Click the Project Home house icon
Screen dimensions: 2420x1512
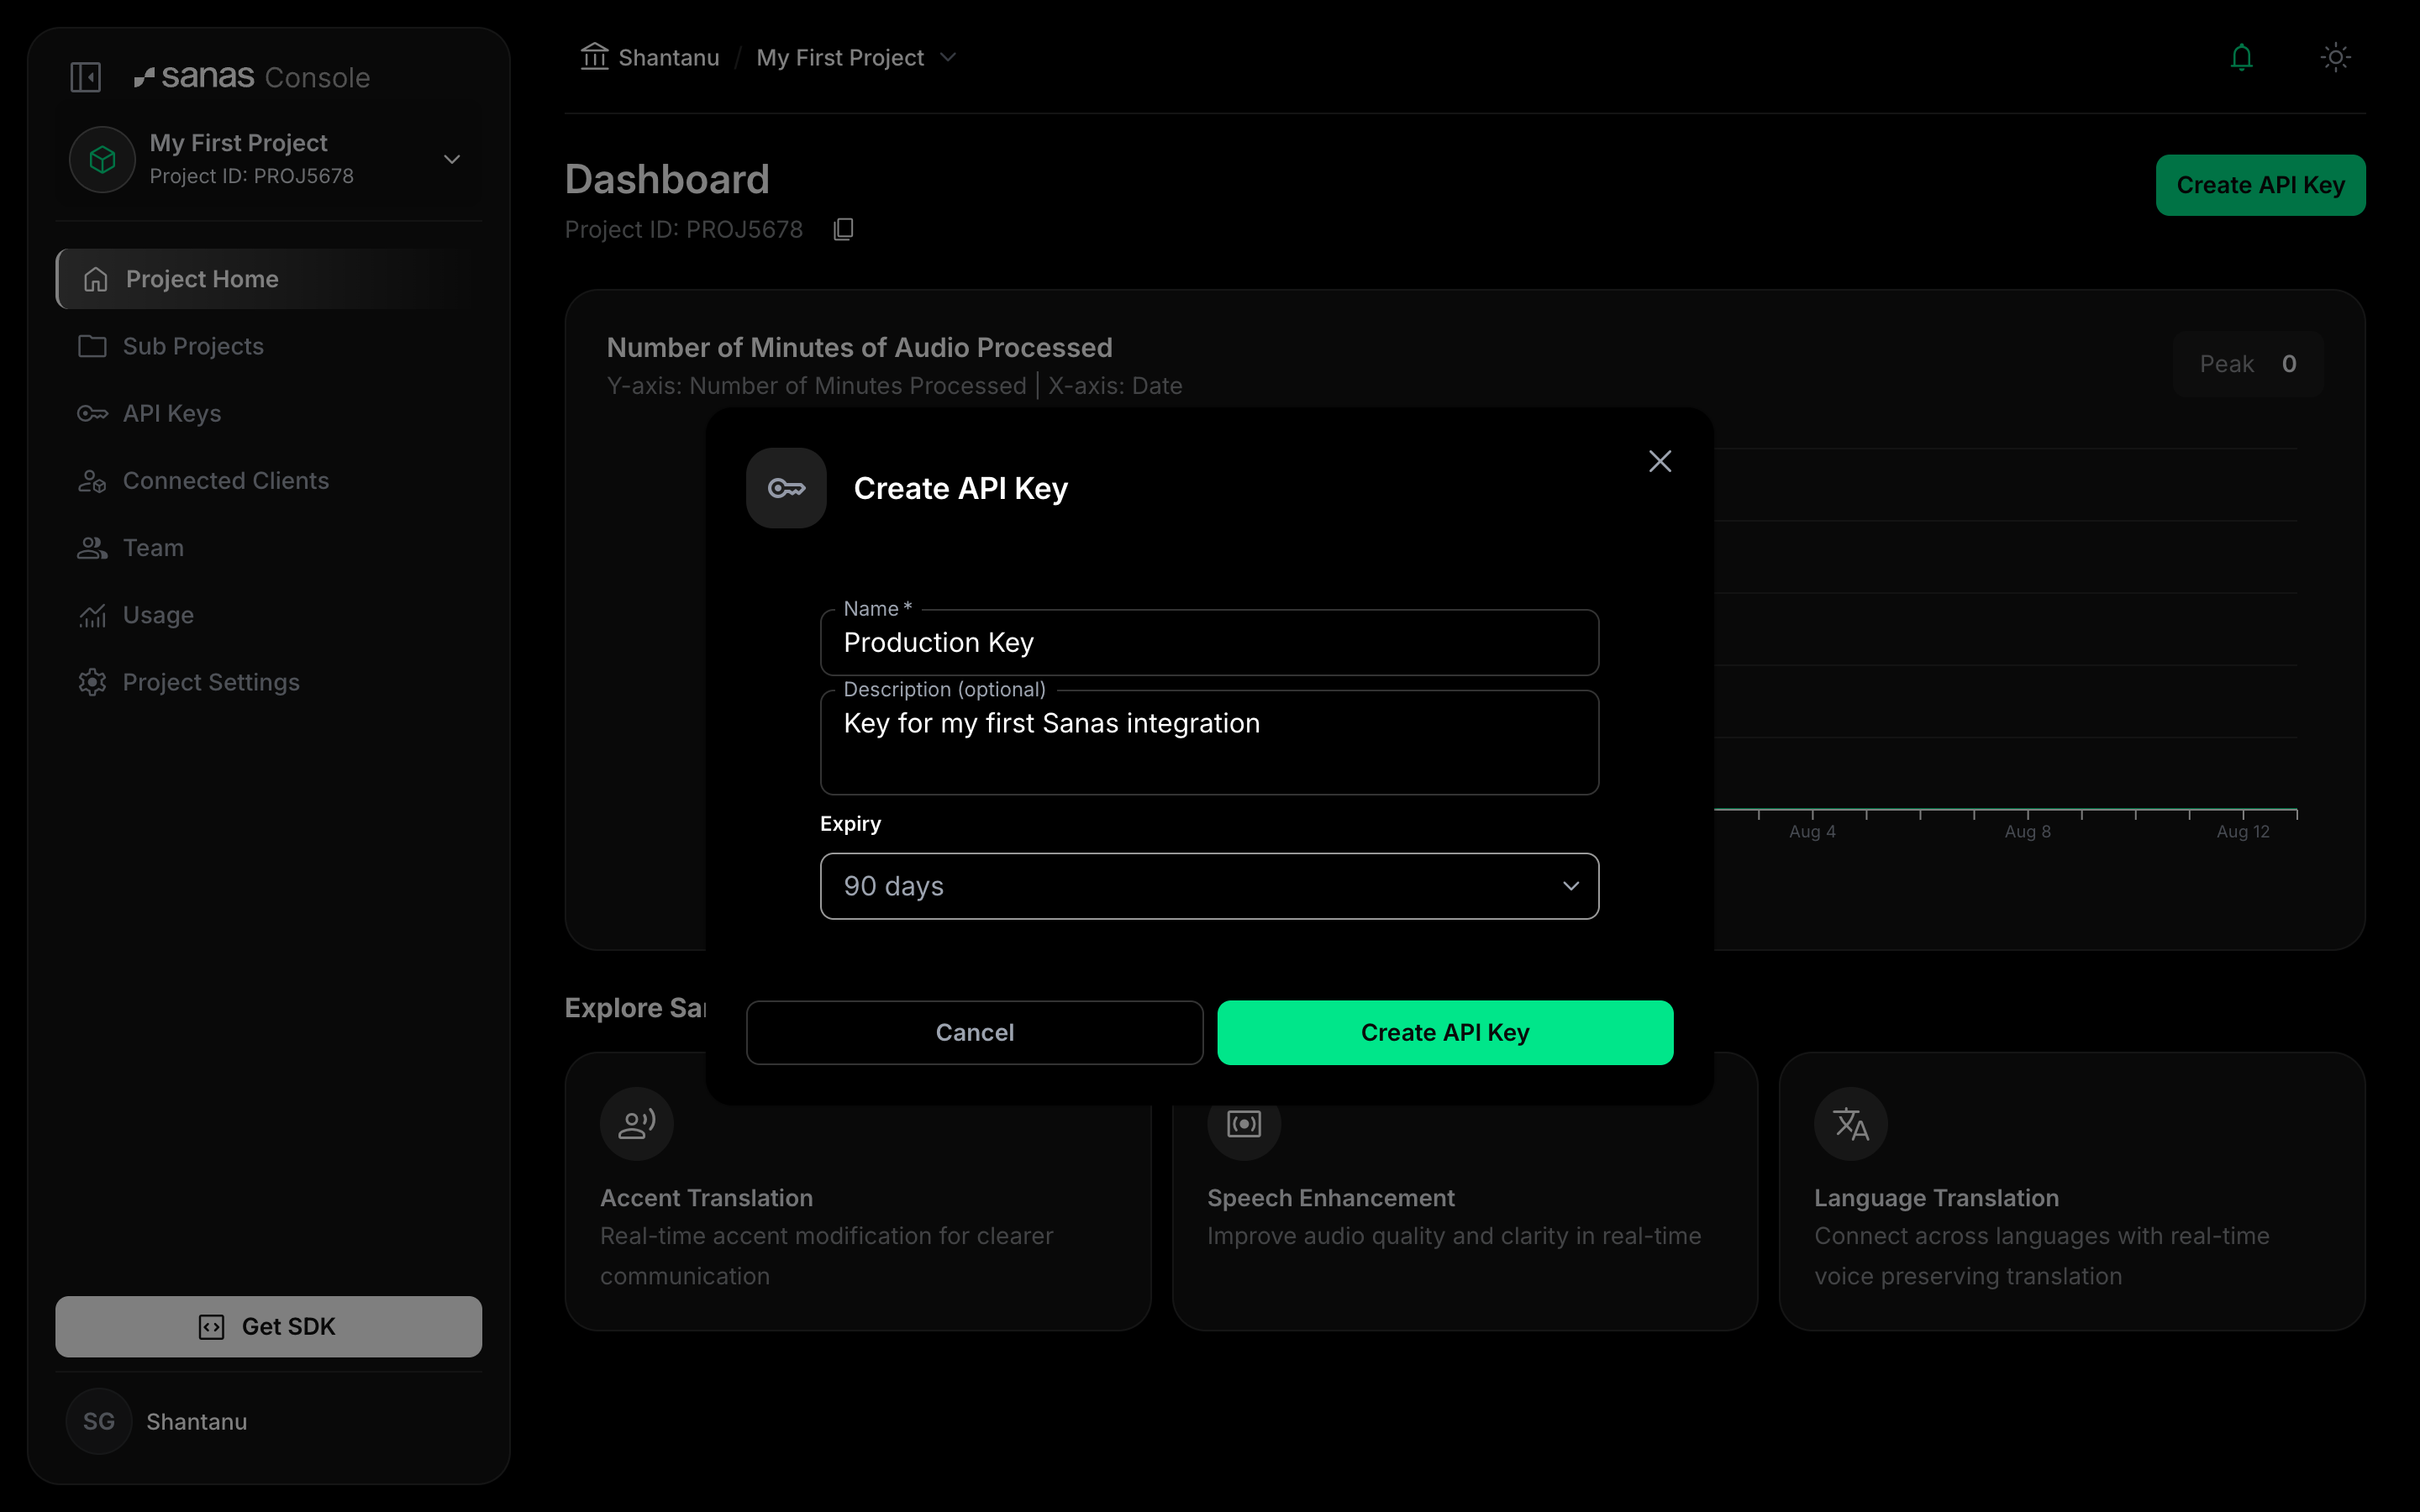pyautogui.click(x=95, y=279)
